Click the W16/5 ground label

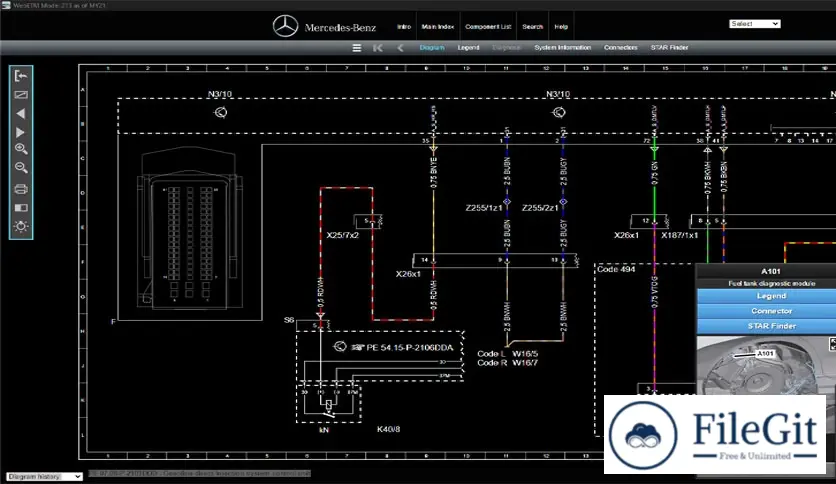point(525,353)
